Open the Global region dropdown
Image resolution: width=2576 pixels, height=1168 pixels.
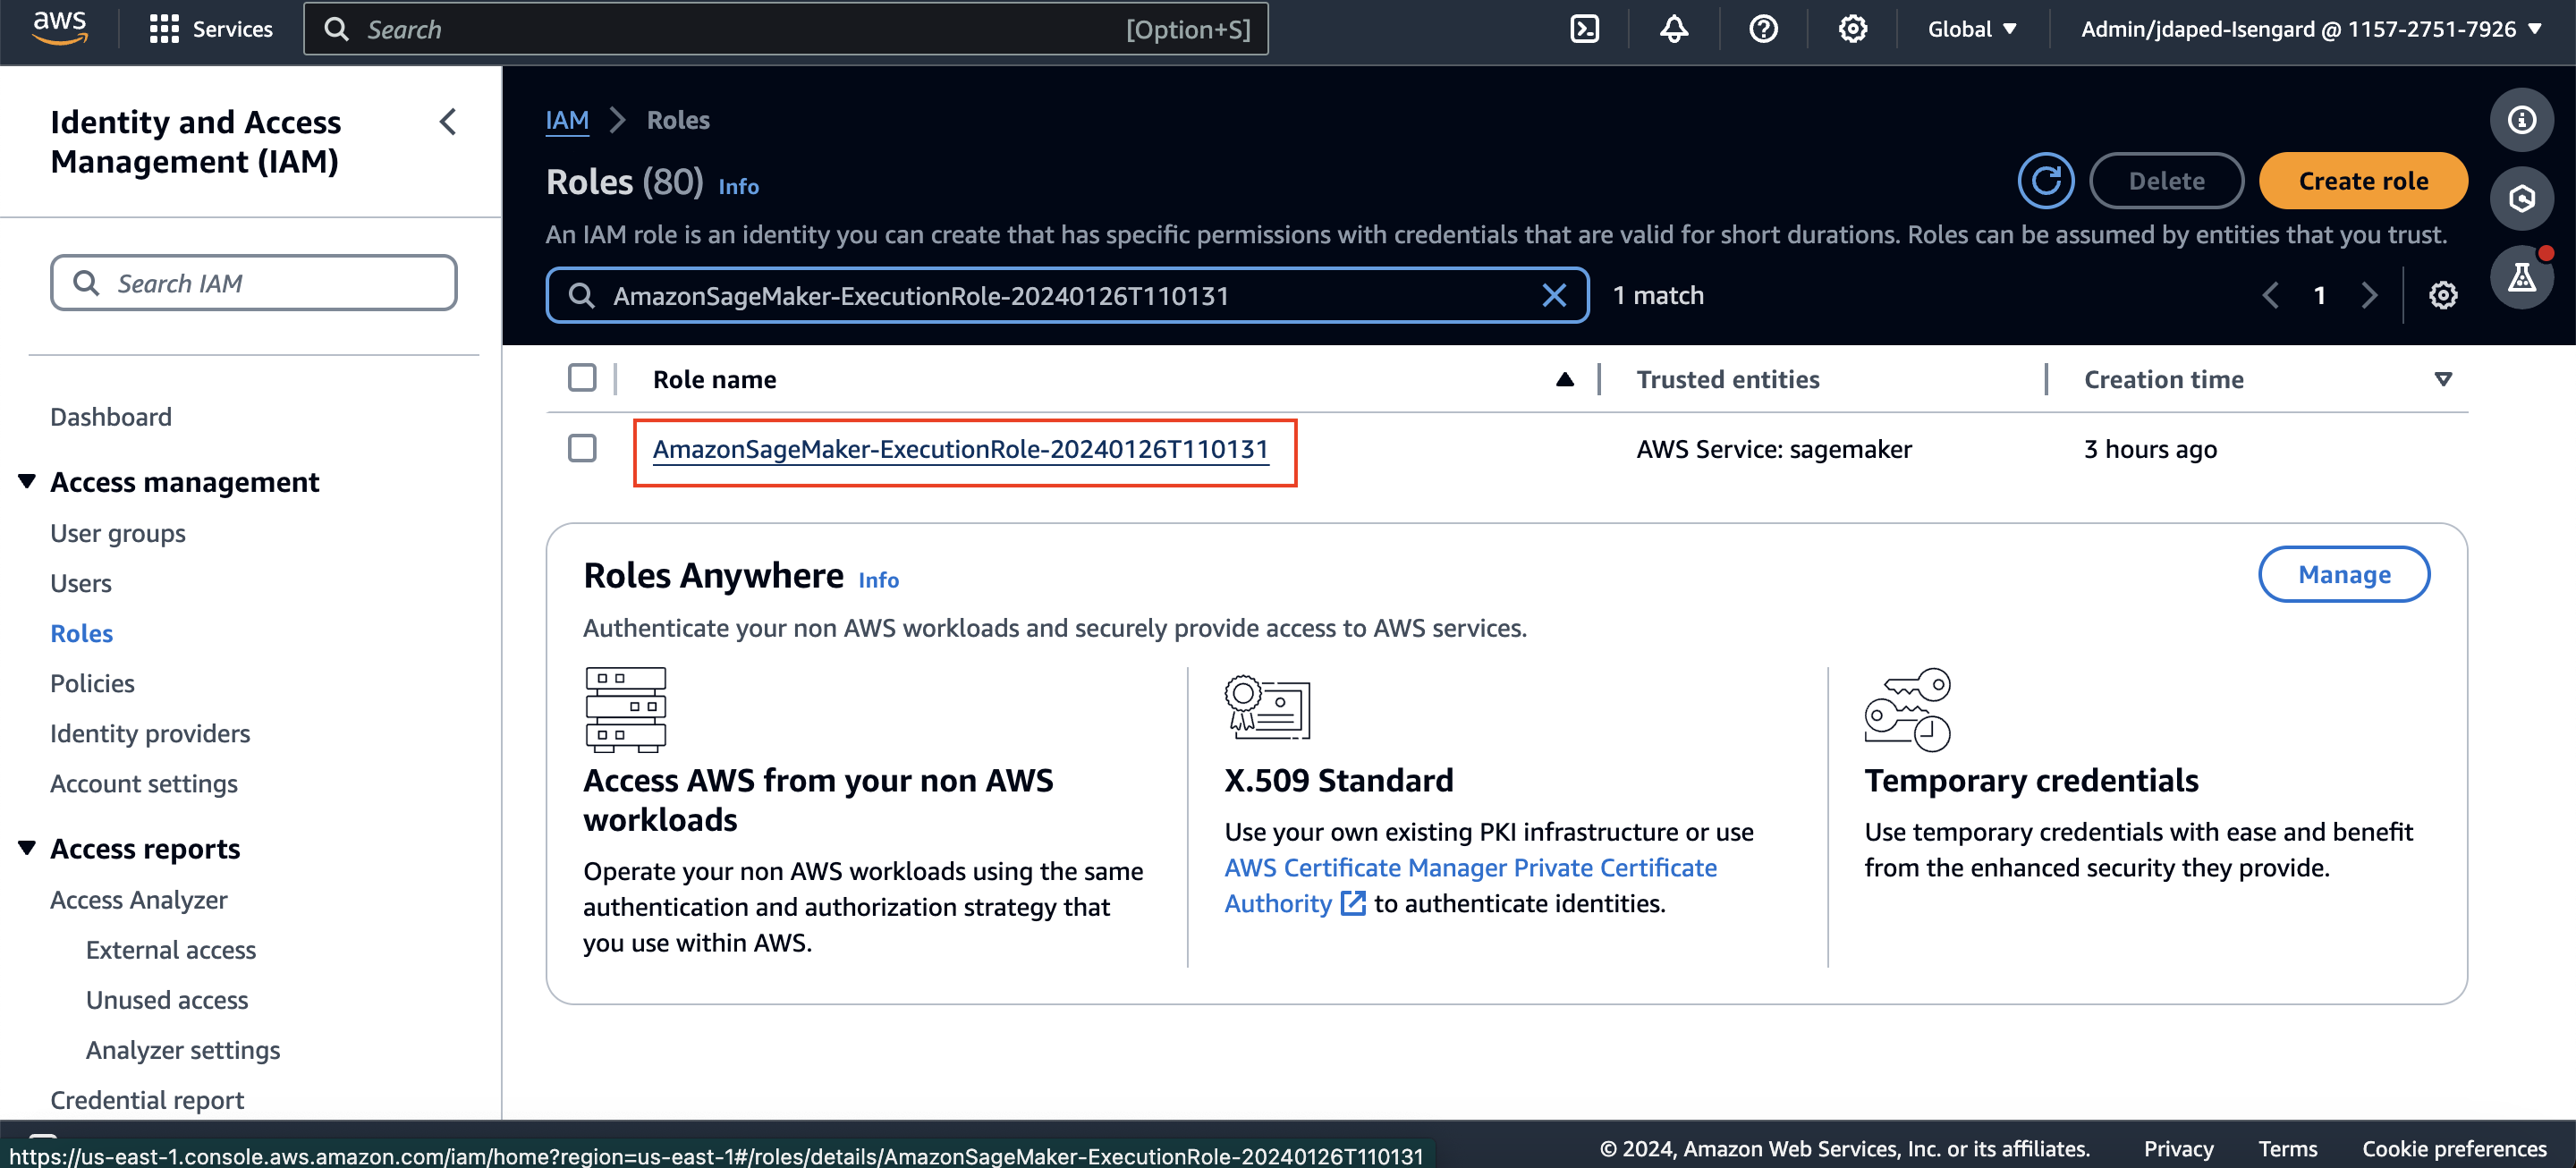coord(1971,29)
